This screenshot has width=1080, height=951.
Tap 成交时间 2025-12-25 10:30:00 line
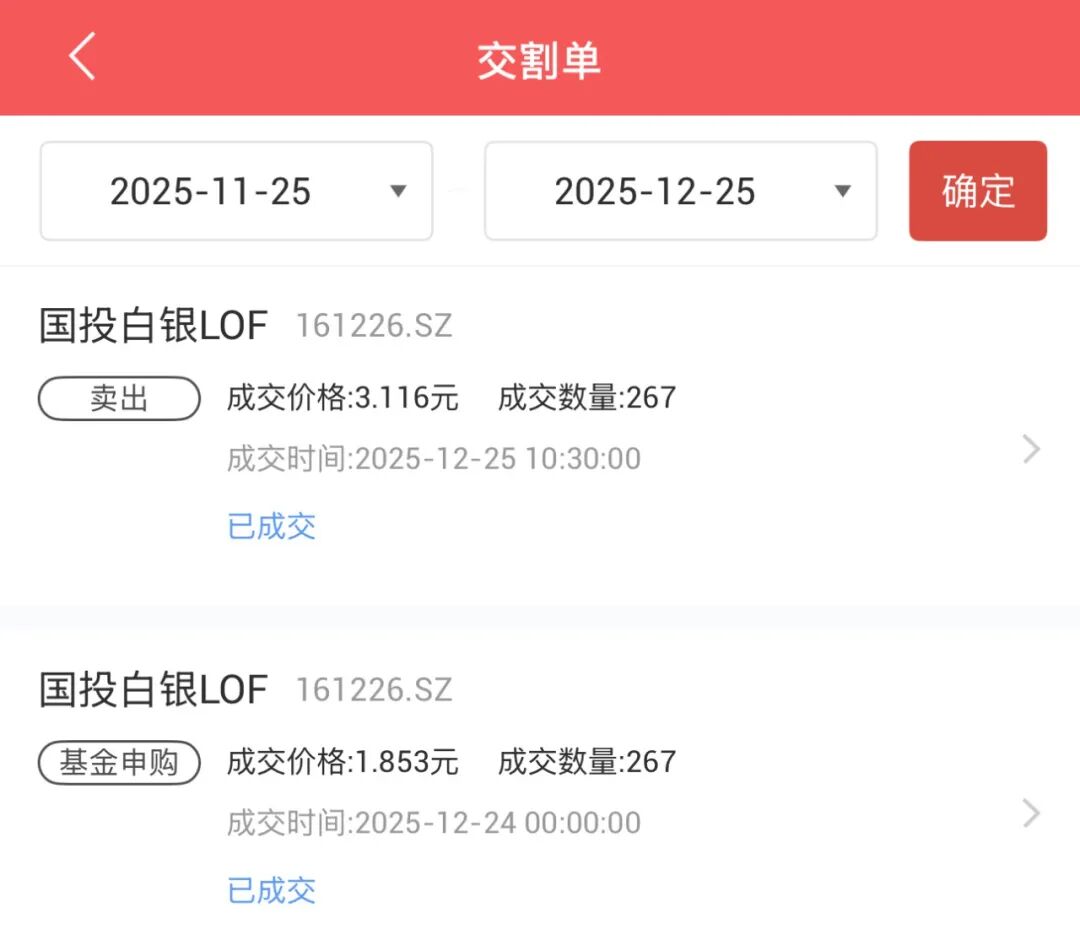coord(434,459)
